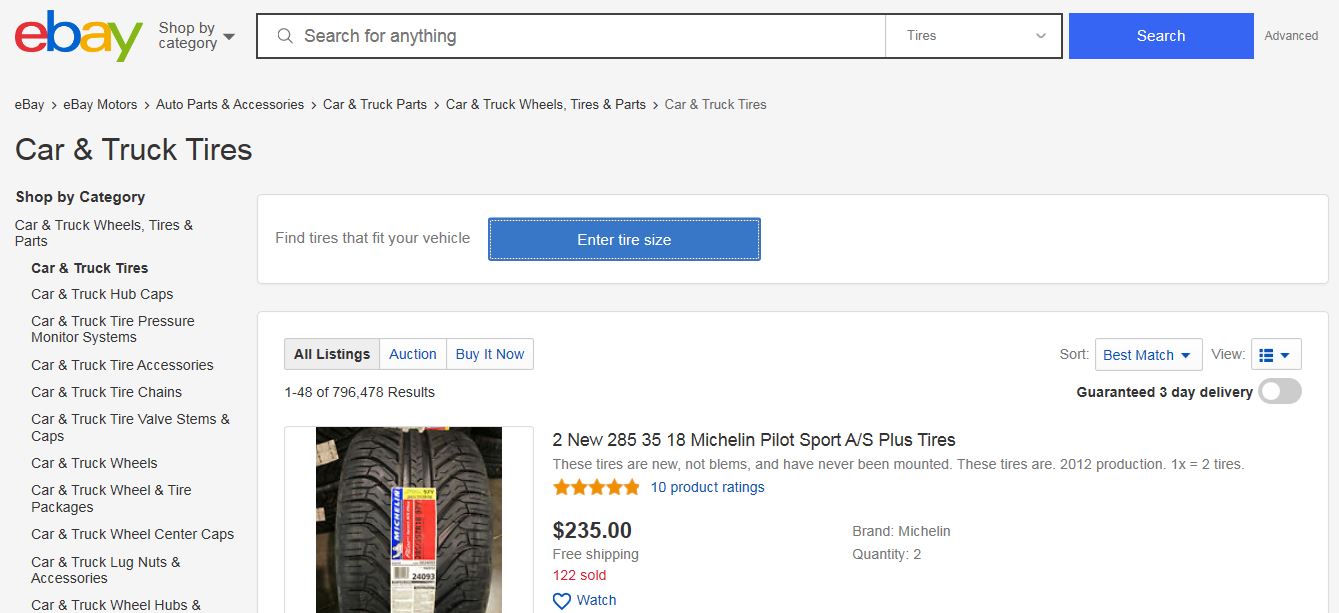1339x613 pixels.
Task: Click the heart Watch icon
Action: click(x=562, y=601)
